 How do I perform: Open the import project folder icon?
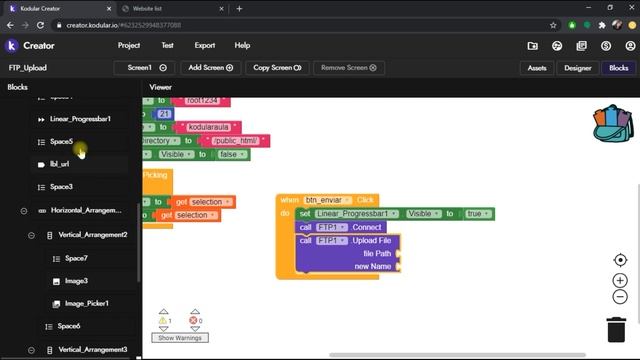click(x=532, y=46)
